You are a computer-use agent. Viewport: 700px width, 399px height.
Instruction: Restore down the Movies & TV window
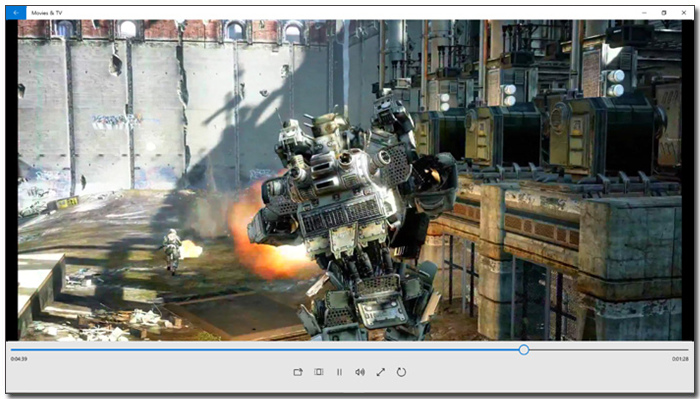664,12
